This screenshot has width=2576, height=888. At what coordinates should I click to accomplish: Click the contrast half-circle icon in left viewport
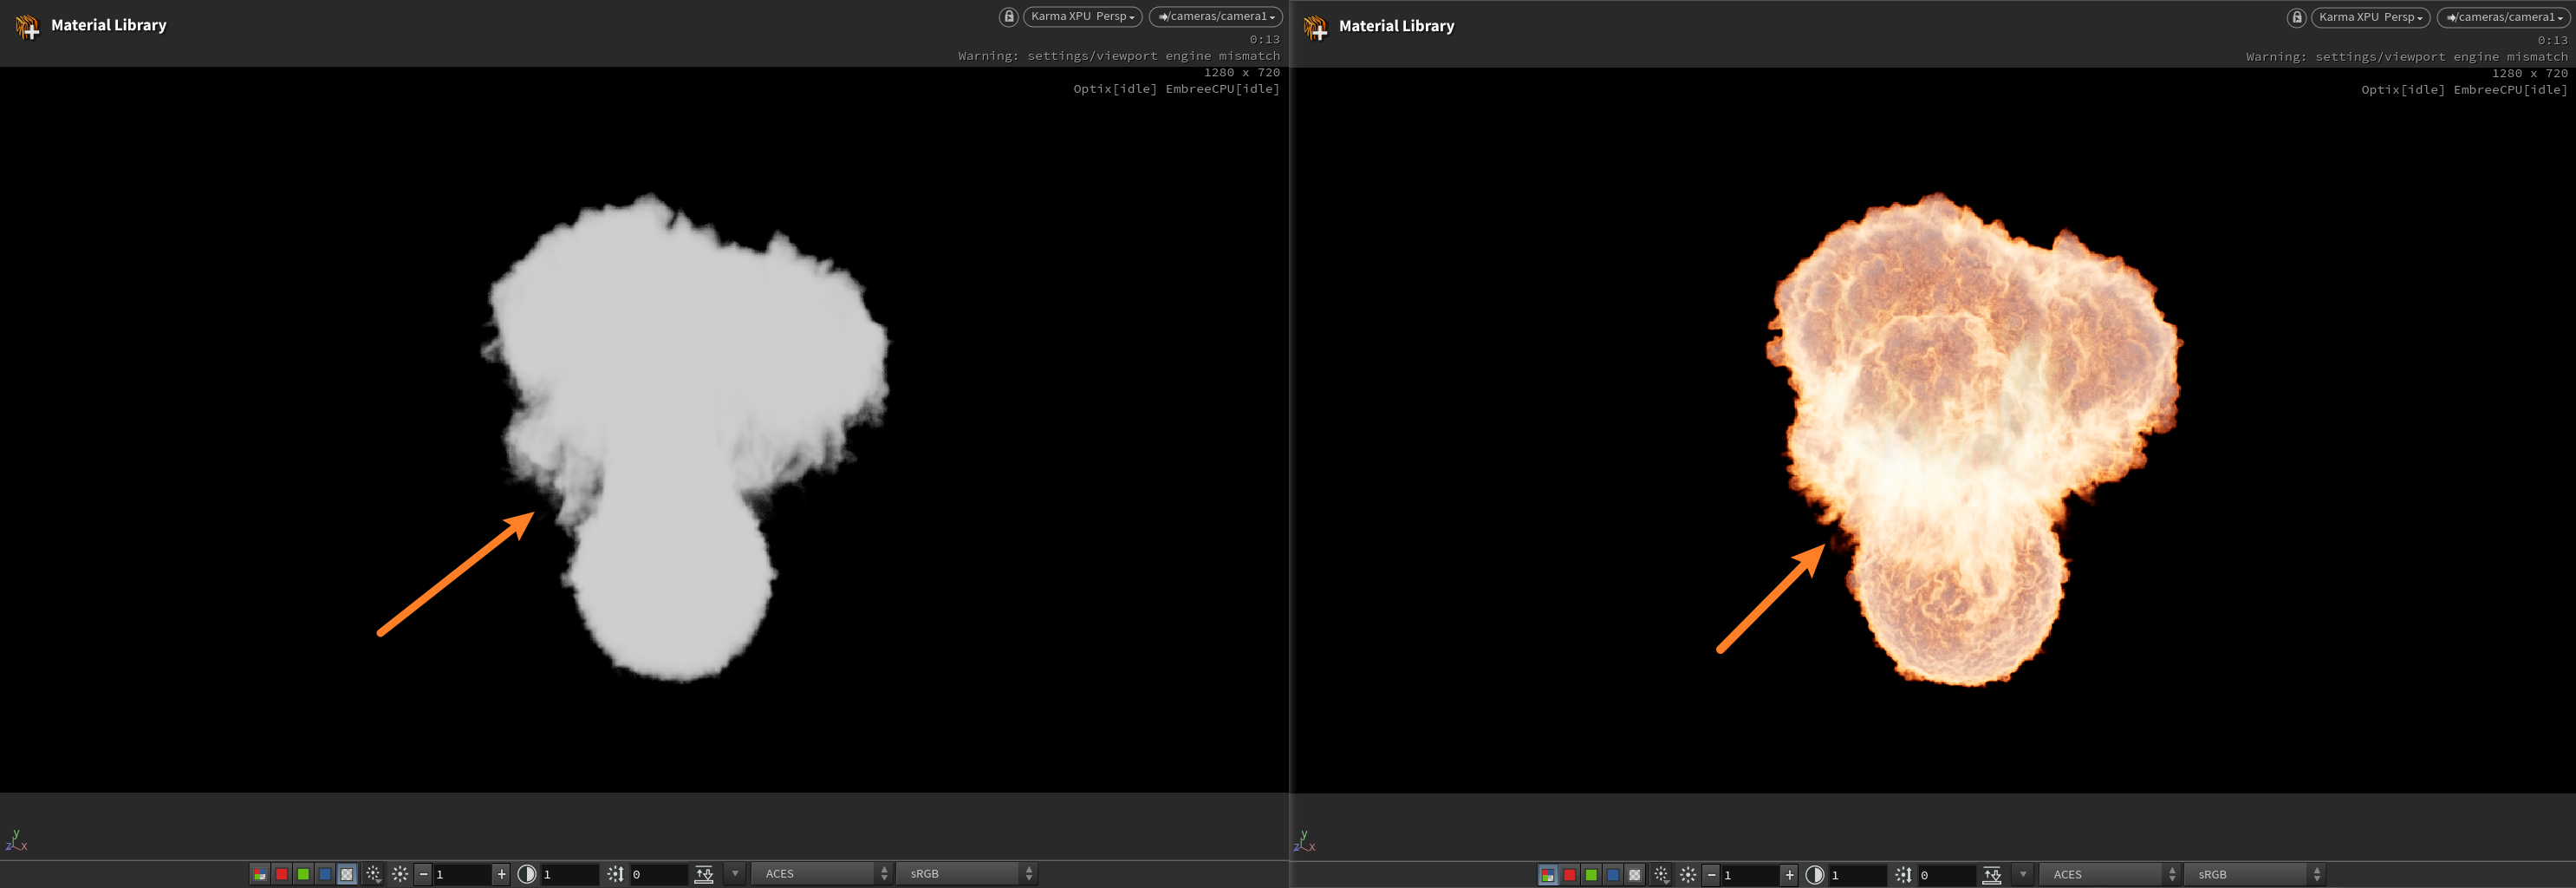coord(527,874)
